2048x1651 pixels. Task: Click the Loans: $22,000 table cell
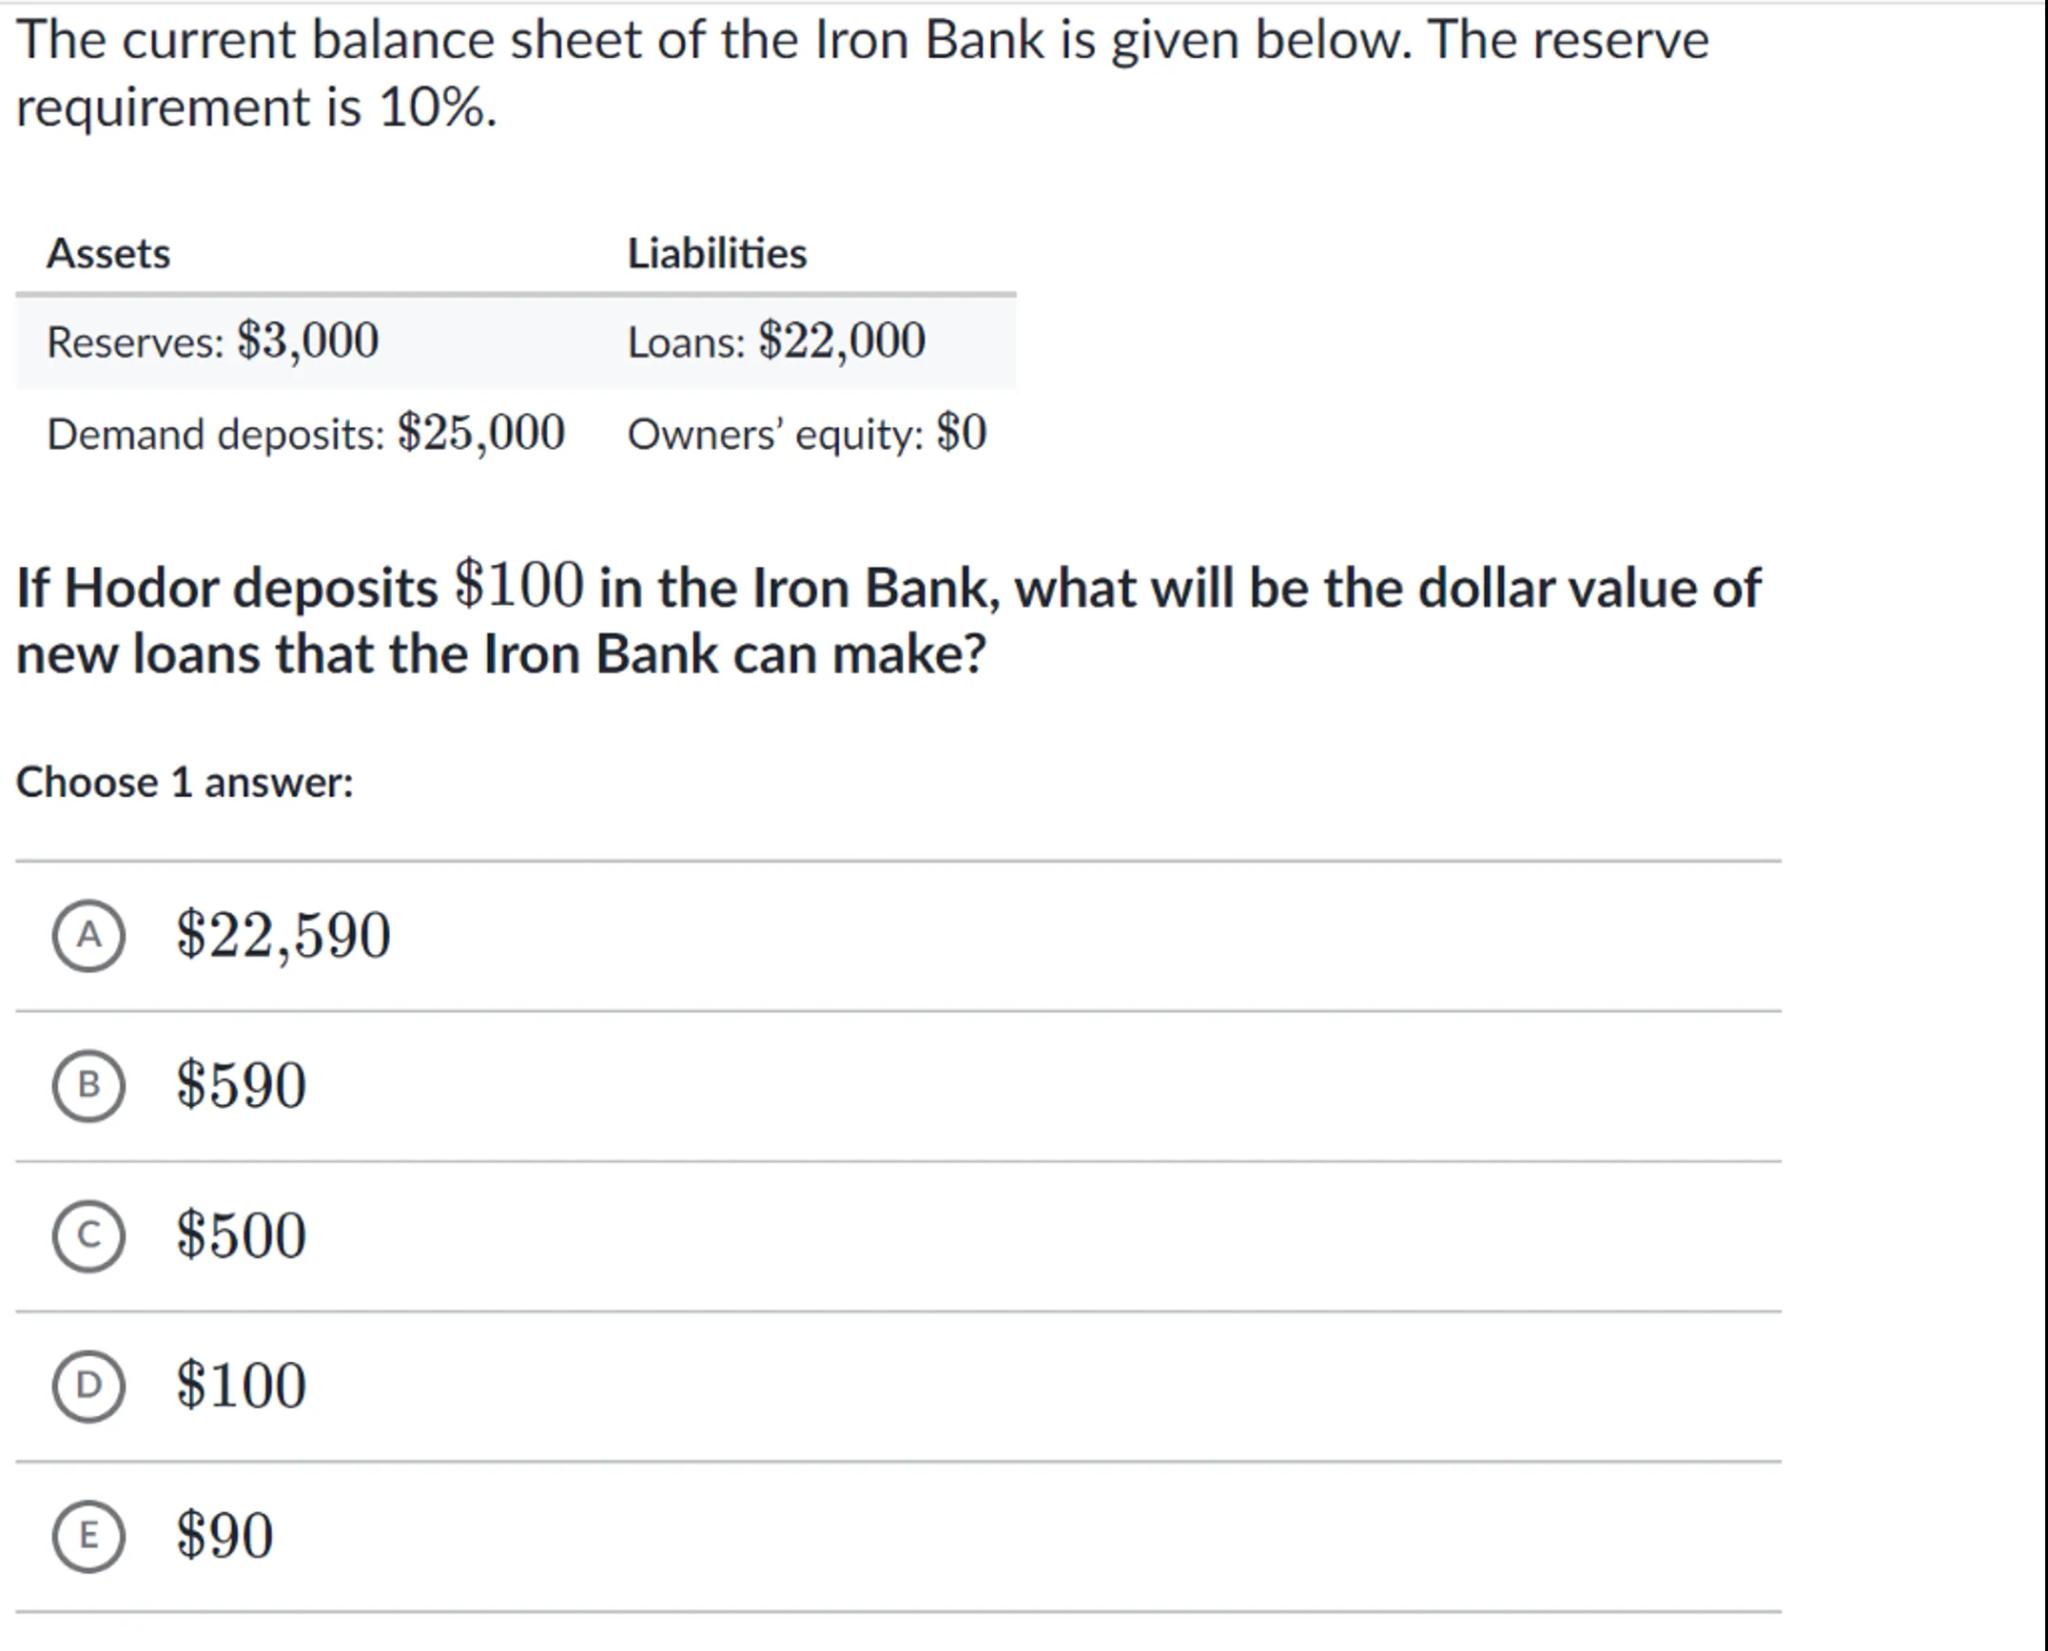coord(776,342)
